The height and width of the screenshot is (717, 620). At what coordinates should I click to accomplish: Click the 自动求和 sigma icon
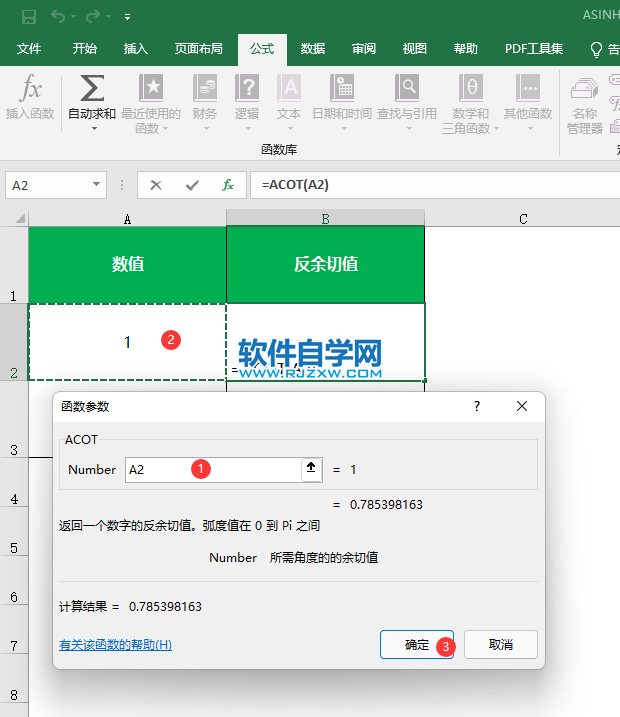[x=92, y=88]
